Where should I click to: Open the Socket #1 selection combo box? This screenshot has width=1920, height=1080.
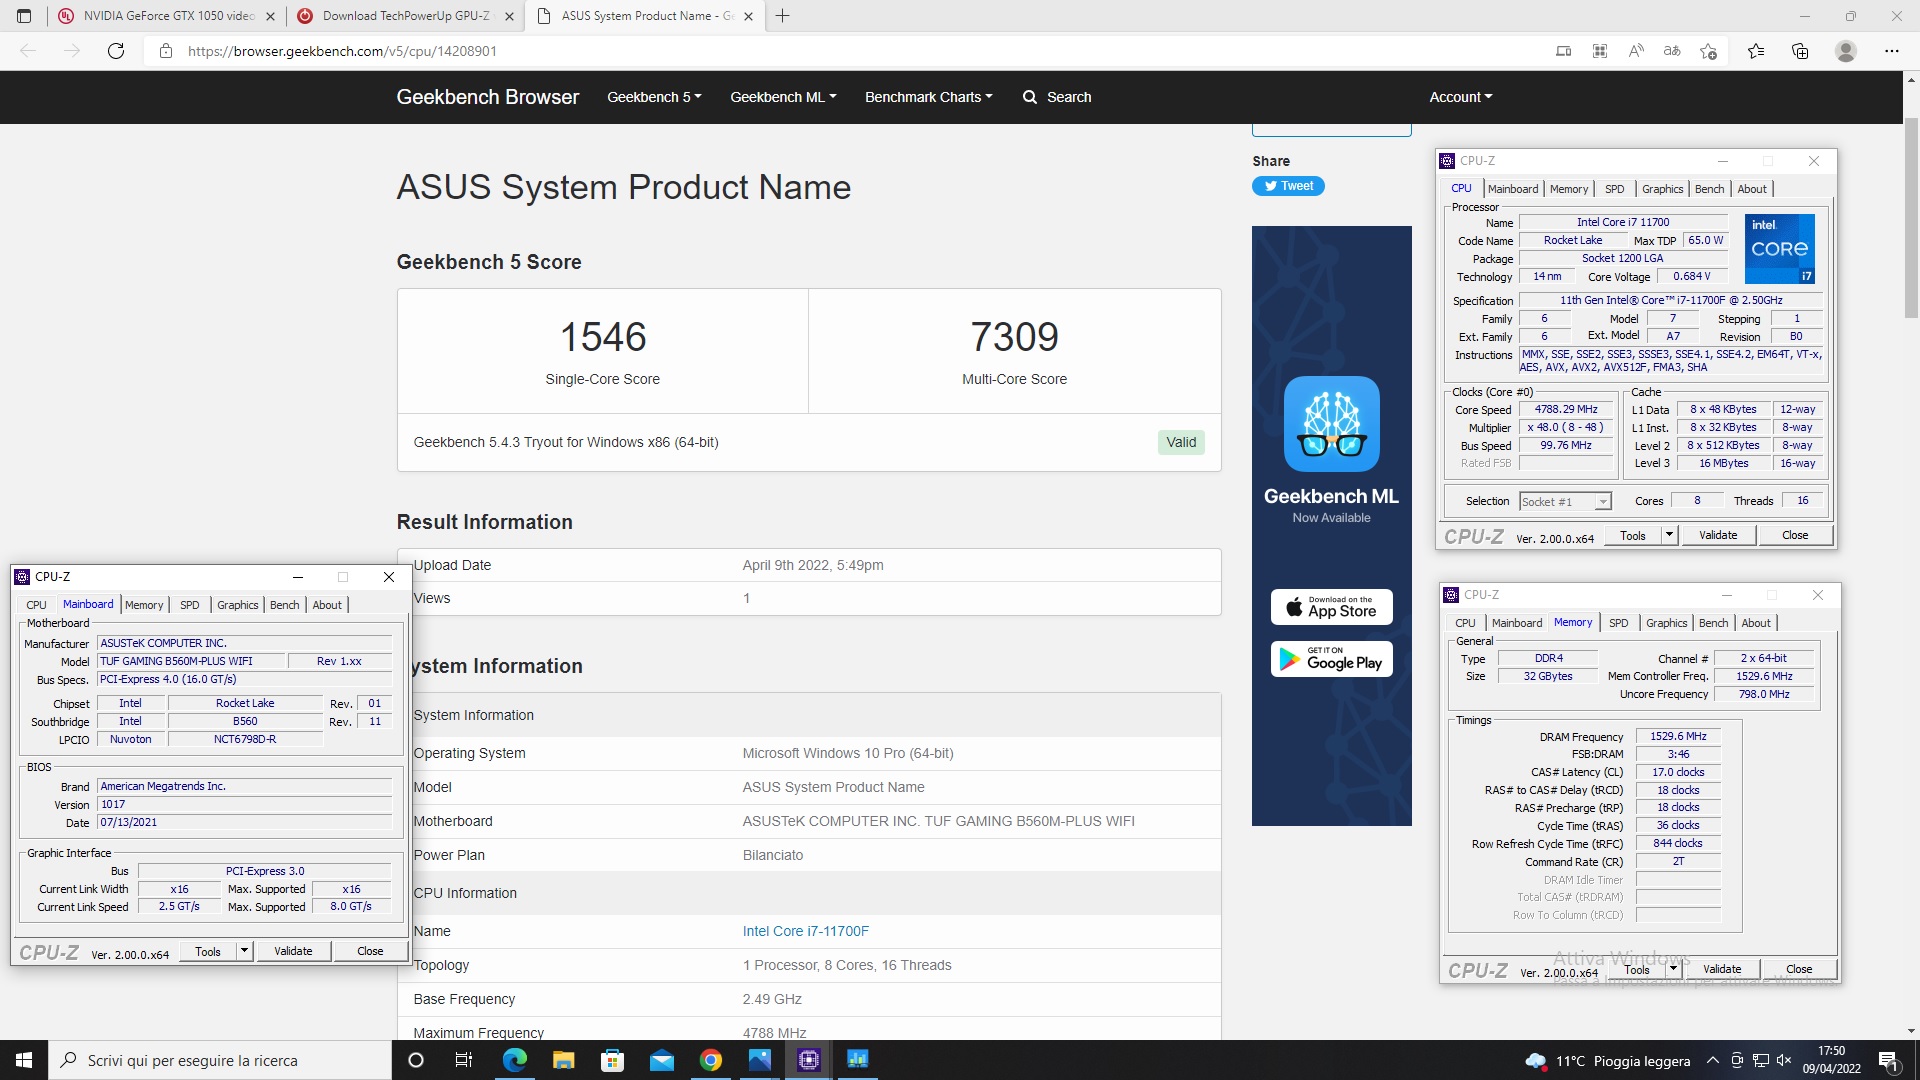pos(1565,502)
